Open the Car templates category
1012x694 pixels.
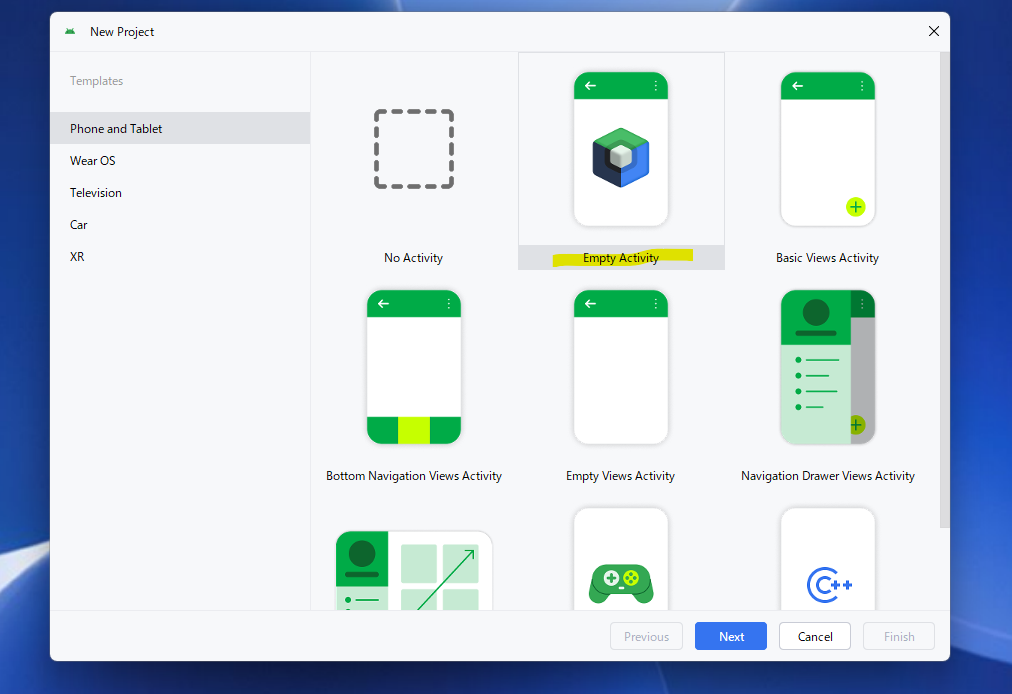180,225
